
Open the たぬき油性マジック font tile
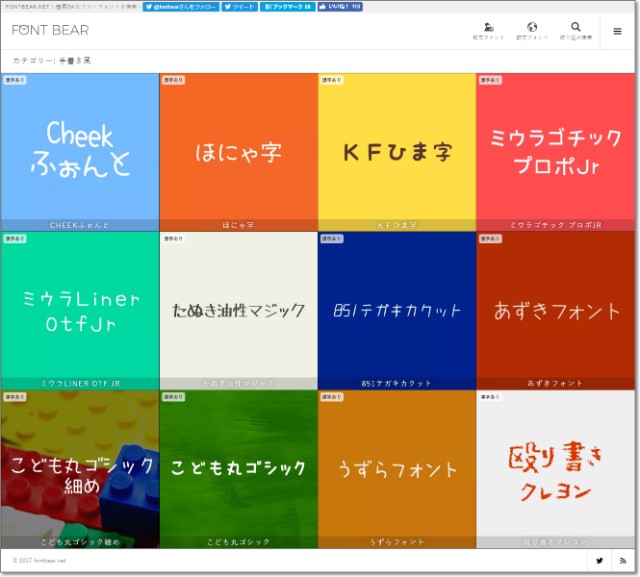click(238, 310)
